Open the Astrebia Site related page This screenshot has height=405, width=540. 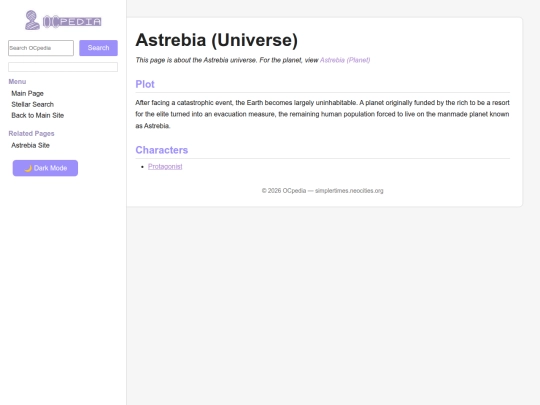click(30, 145)
